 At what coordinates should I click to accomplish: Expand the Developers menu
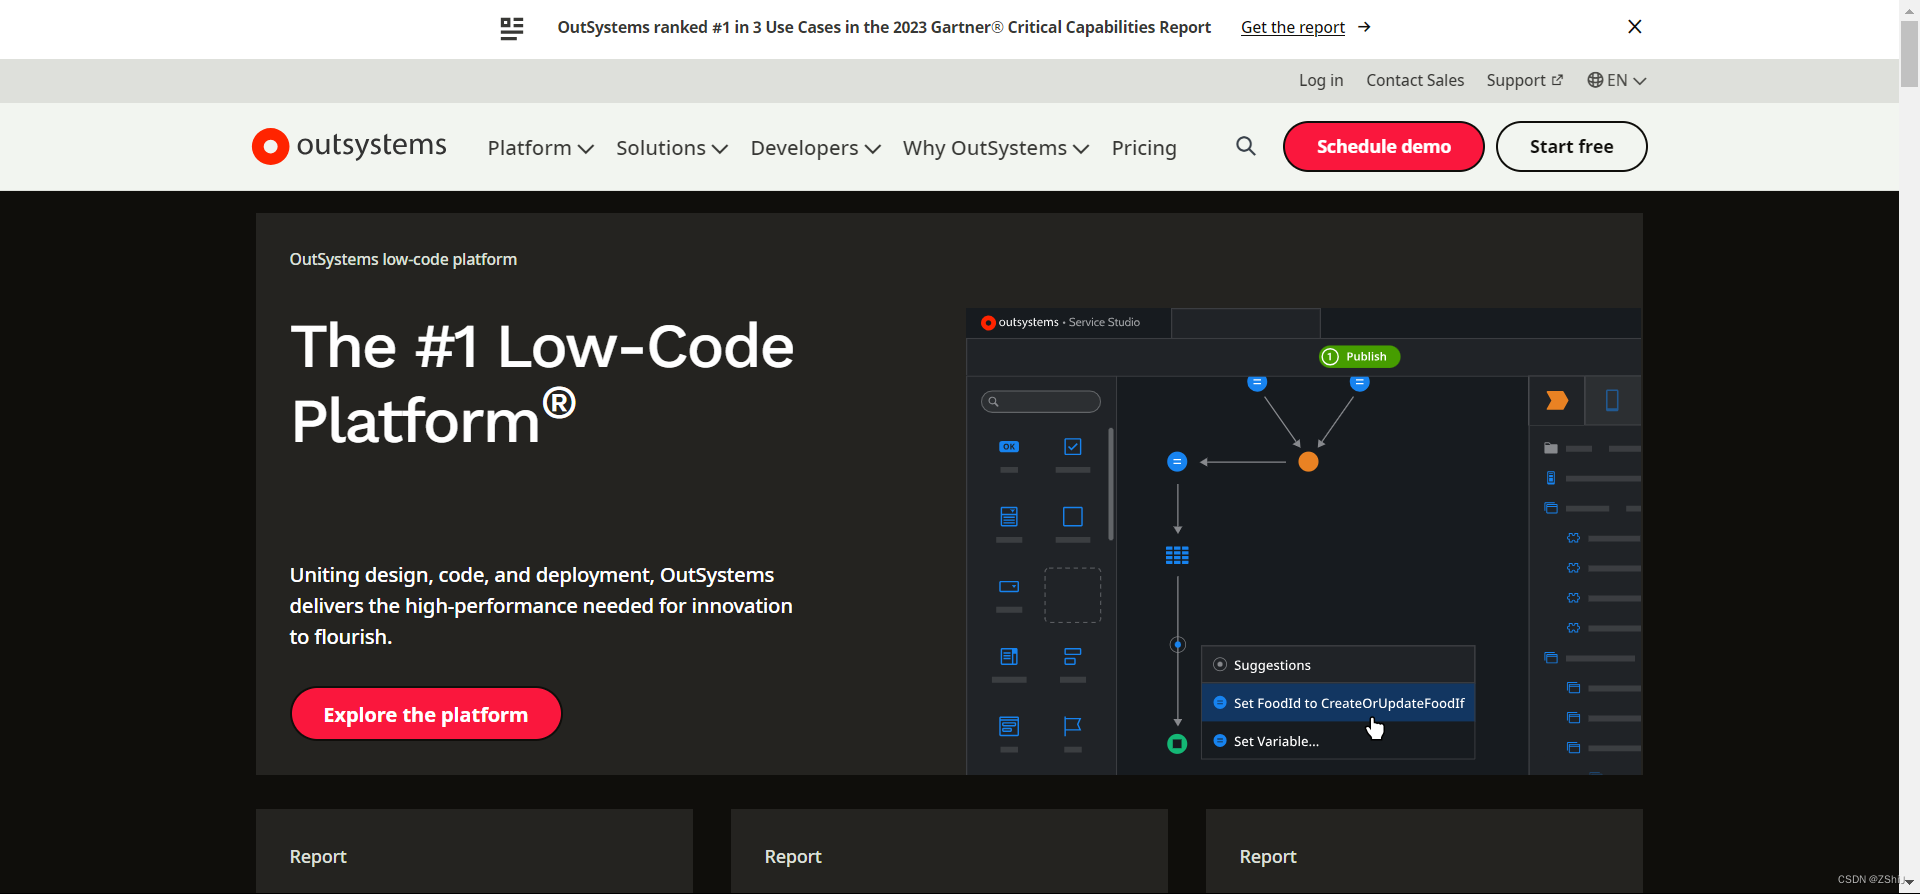tap(815, 148)
